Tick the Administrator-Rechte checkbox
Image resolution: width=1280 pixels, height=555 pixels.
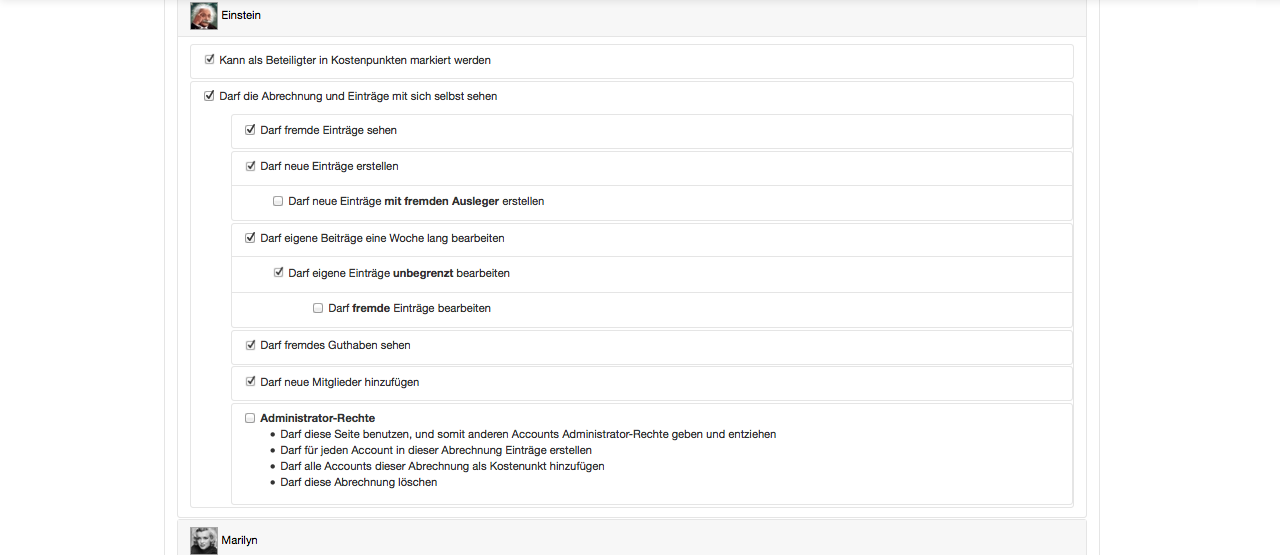click(x=250, y=418)
